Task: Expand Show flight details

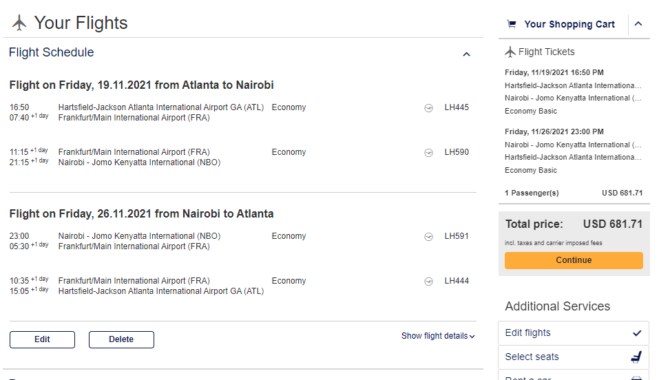Action: (438, 336)
